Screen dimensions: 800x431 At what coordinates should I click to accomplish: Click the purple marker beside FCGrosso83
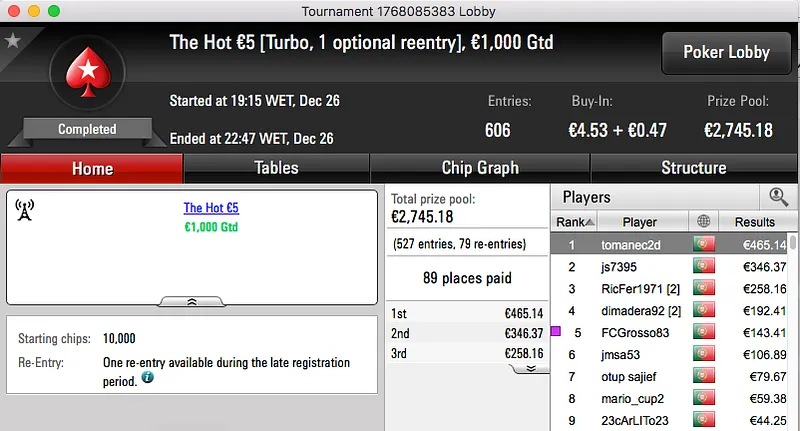tap(556, 331)
